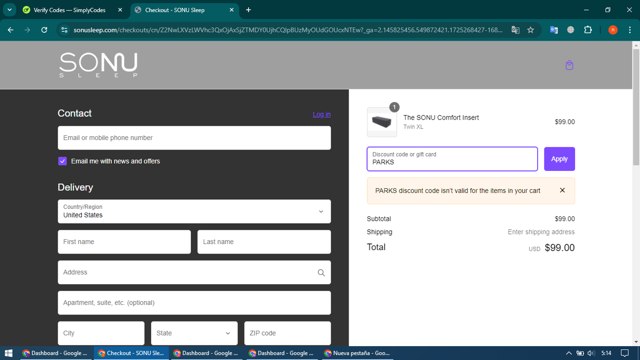The width and height of the screenshot is (640, 360).
Task: Uncheck Email me with news and offers
Action: pyautogui.click(x=62, y=161)
